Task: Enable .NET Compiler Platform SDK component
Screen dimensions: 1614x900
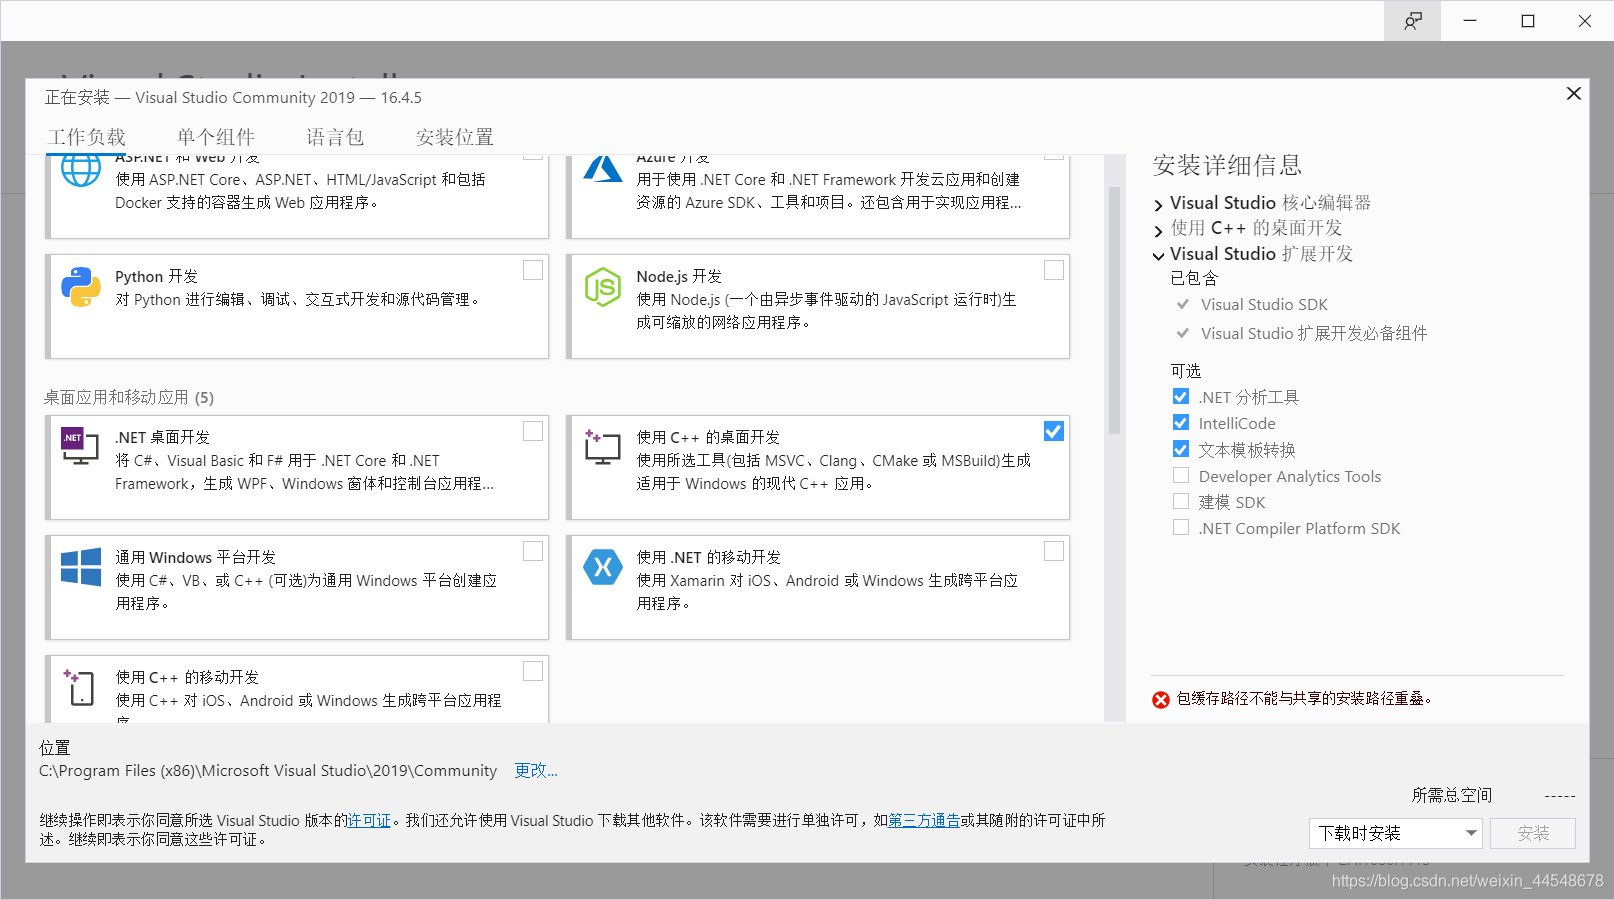Action: click(1181, 527)
